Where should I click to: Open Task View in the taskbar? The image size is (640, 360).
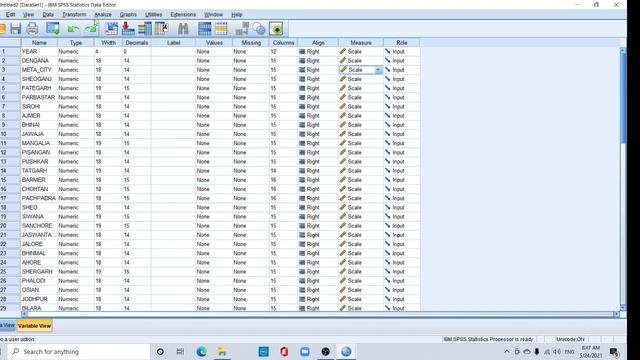click(x=180, y=351)
